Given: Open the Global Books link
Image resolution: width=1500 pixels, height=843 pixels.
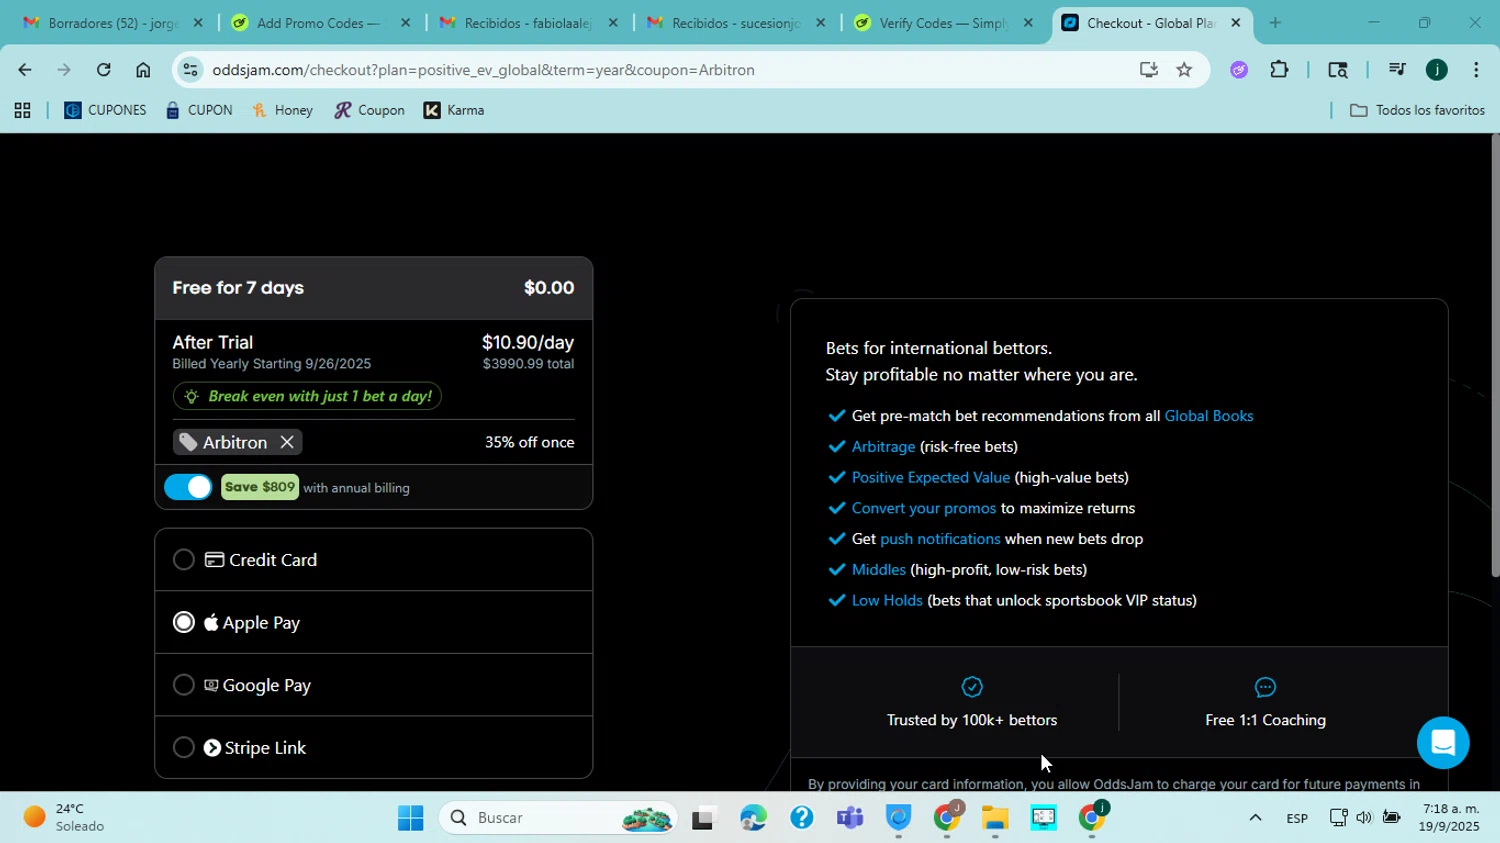Looking at the screenshot, I should coord(1208,416).
